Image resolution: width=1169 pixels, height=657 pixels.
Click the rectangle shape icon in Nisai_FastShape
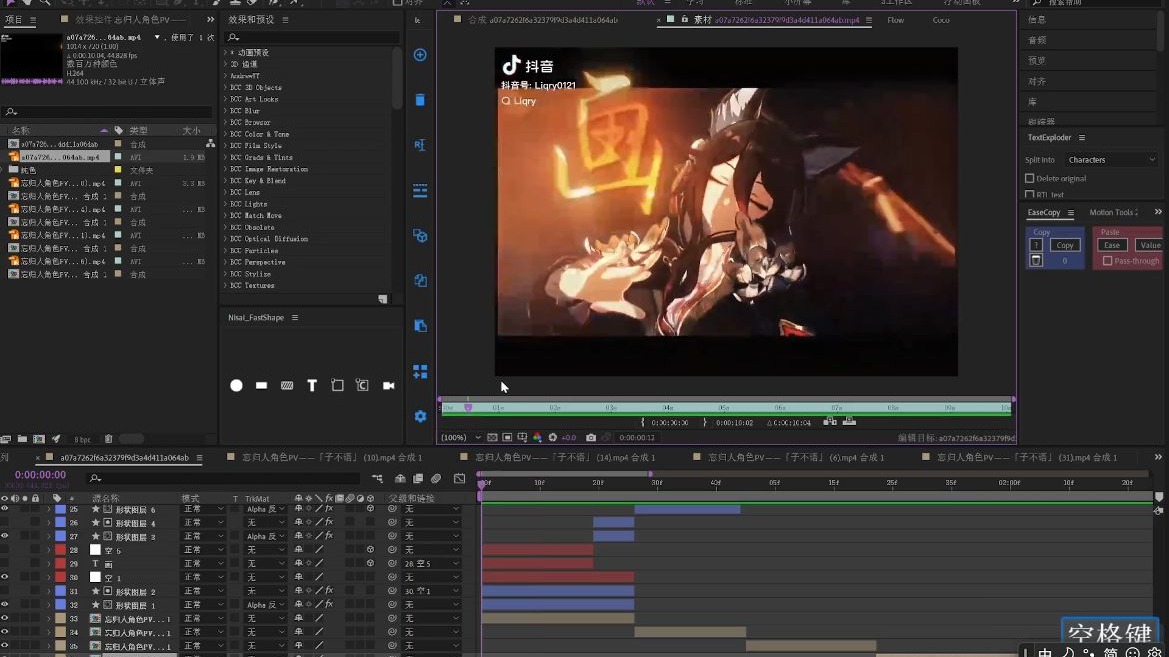click(x=261, y=386)
